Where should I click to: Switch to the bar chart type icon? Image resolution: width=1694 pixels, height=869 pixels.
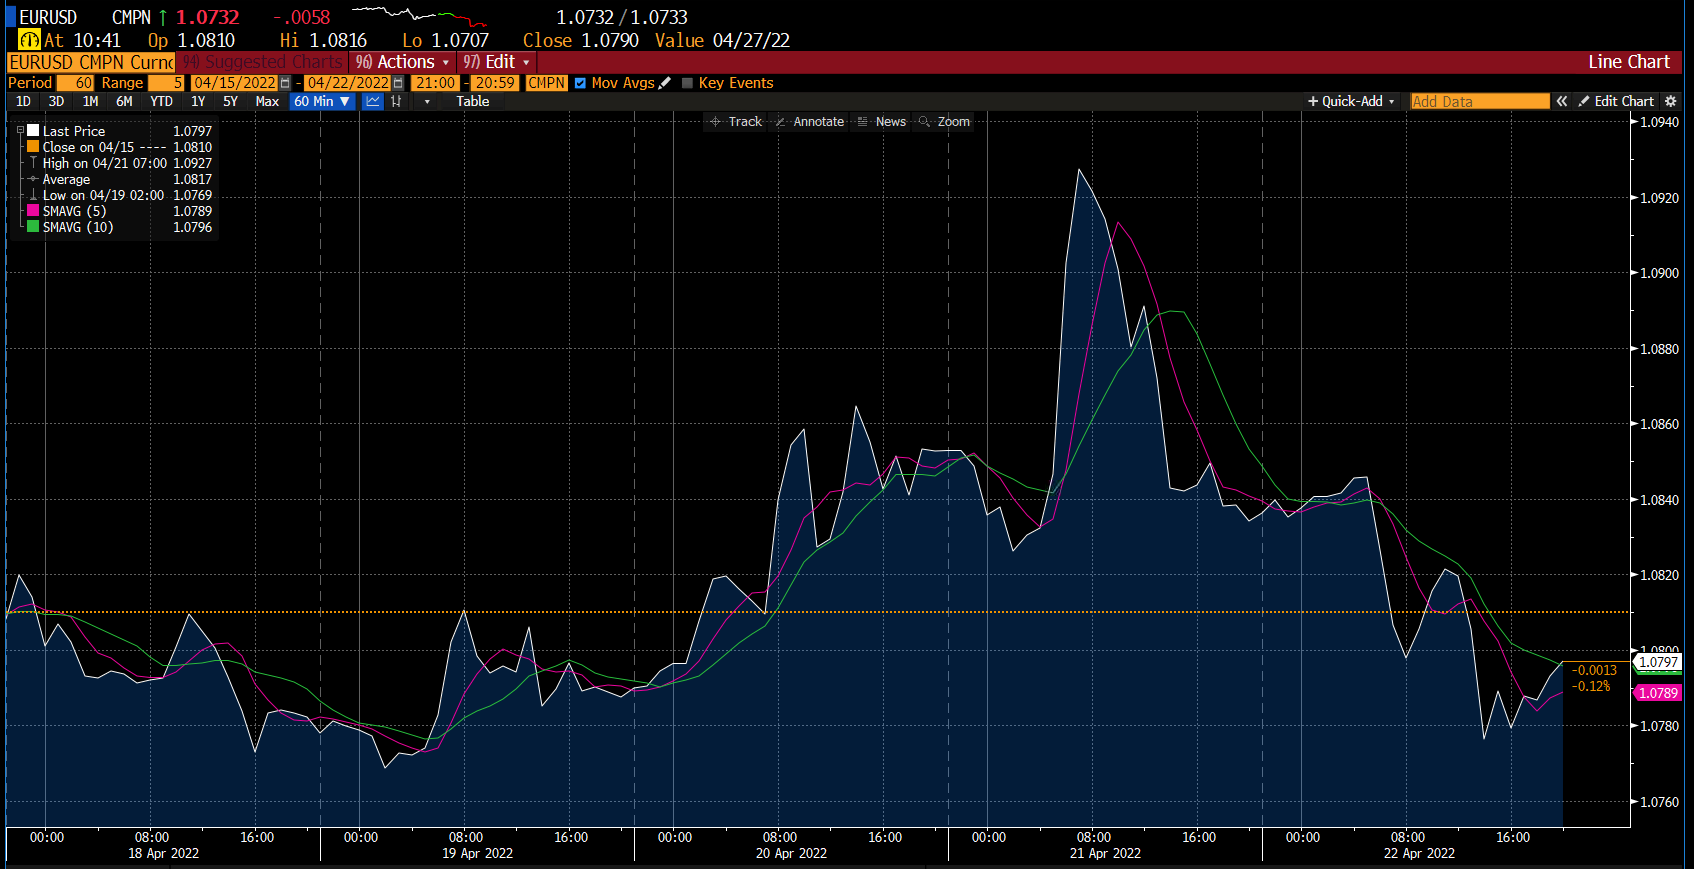click(x=397, y=102)
